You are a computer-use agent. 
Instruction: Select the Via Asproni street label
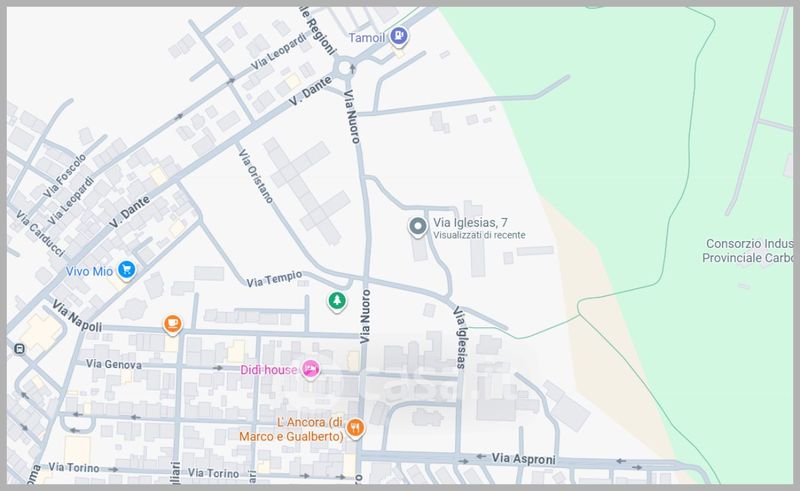coord(523,458)
